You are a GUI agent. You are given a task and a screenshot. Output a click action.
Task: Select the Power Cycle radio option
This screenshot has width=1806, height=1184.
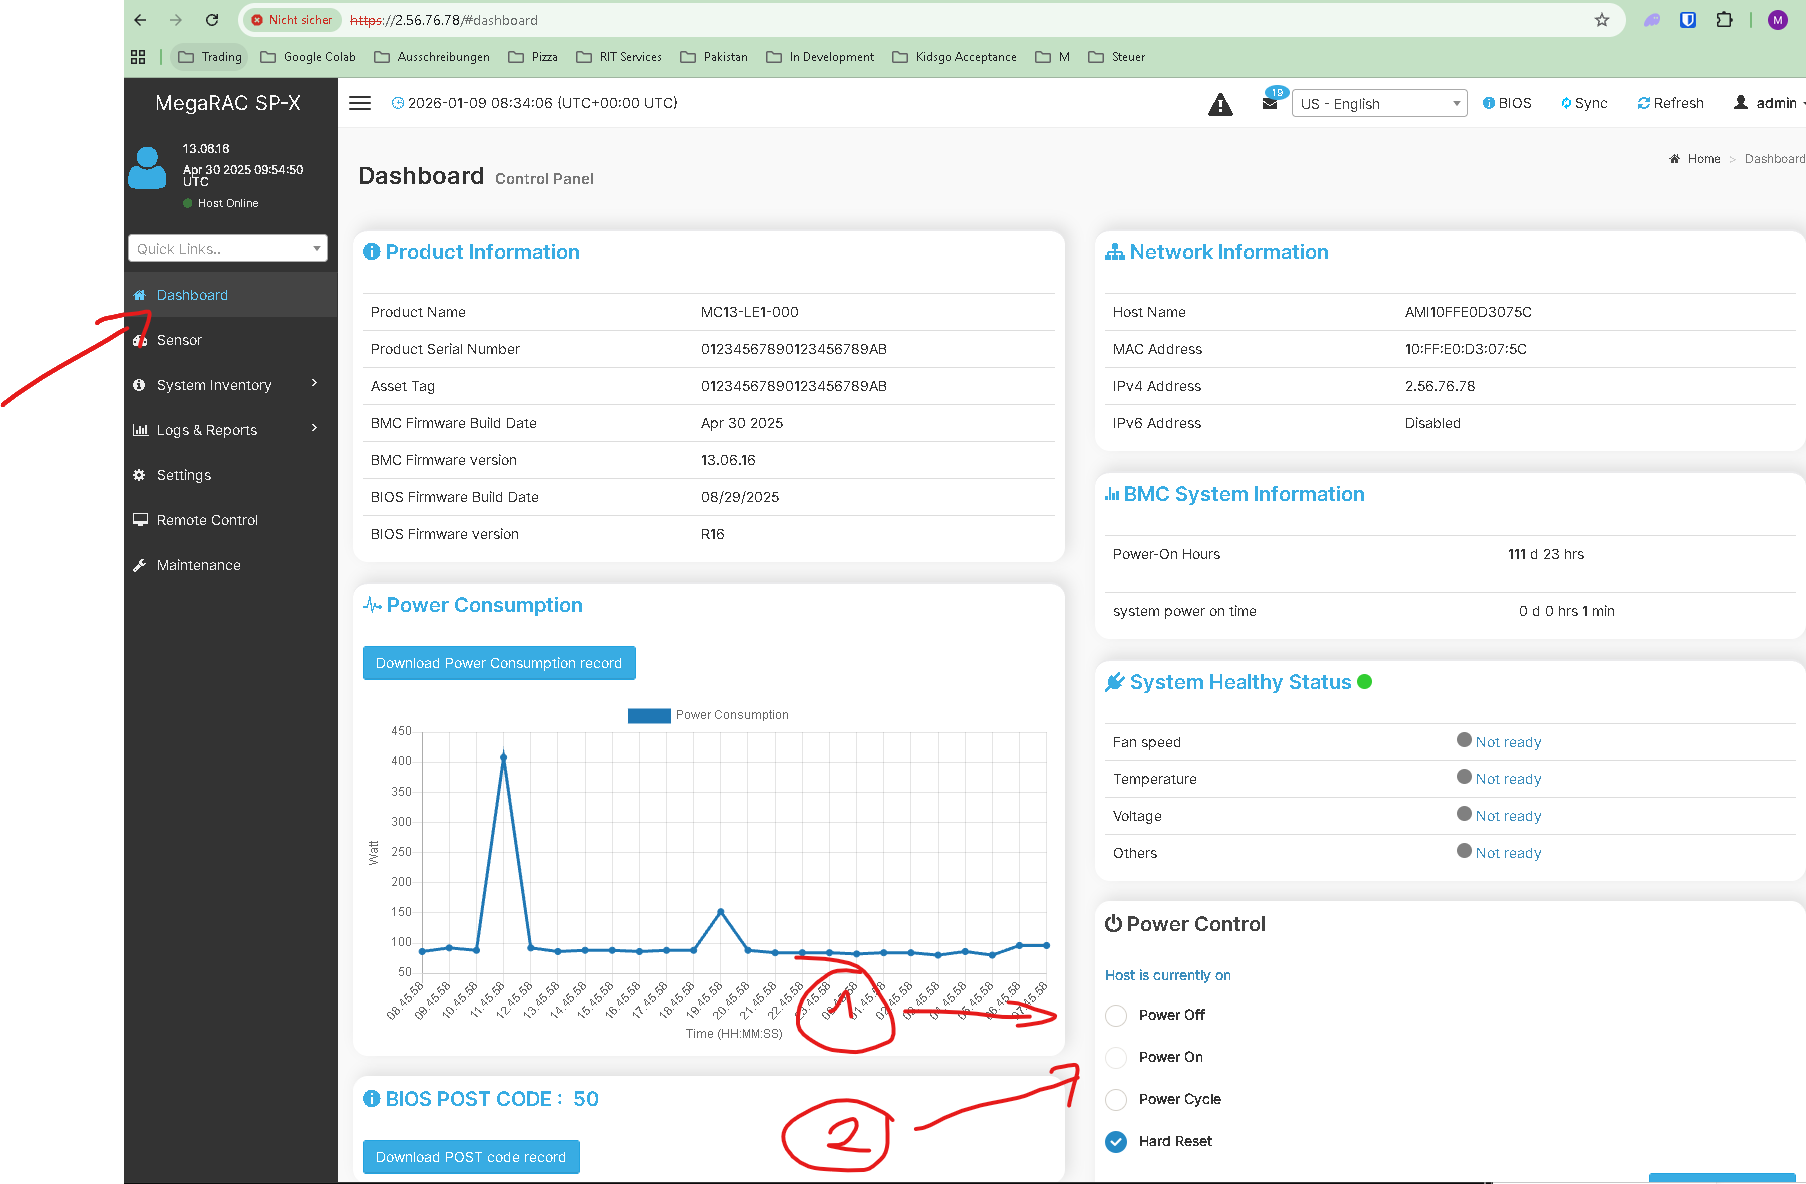click(1116, 1099)
